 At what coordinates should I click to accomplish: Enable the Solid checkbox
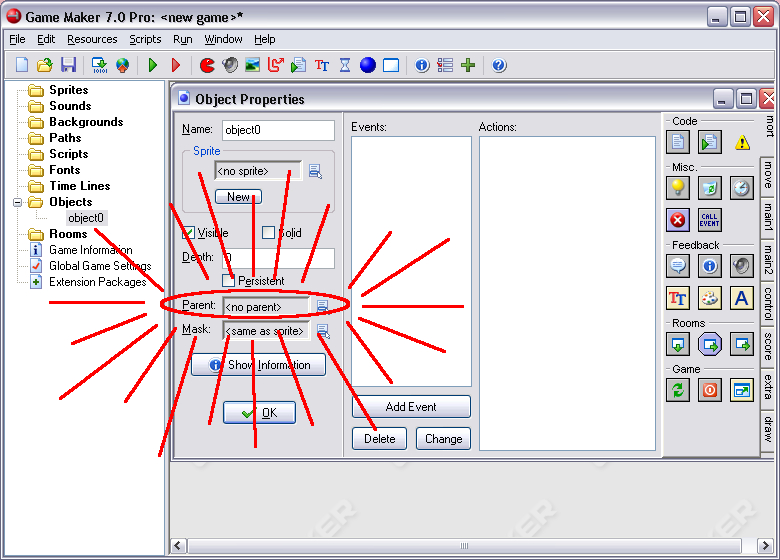point(268,233)
